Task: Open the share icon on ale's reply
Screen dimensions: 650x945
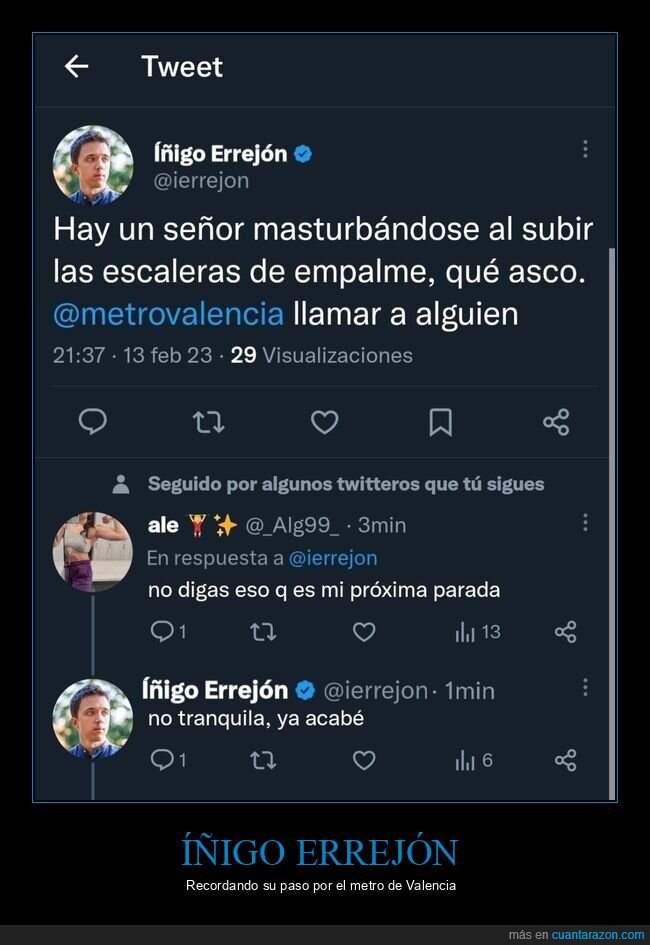Action: tap(564, 631)
